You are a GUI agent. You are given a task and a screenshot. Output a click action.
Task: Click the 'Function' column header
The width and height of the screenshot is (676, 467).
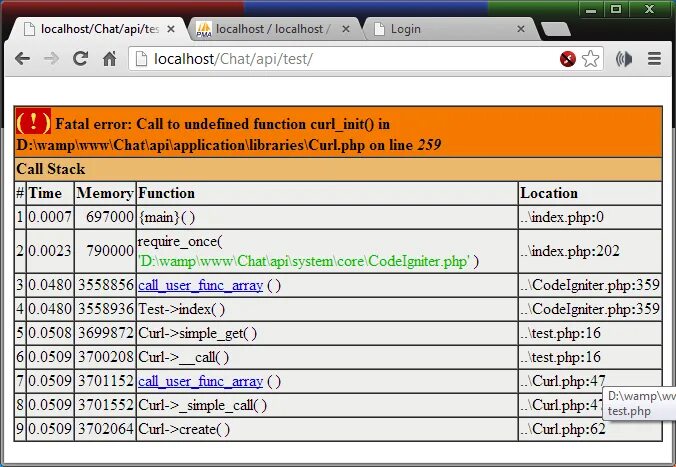coord(327,193)
